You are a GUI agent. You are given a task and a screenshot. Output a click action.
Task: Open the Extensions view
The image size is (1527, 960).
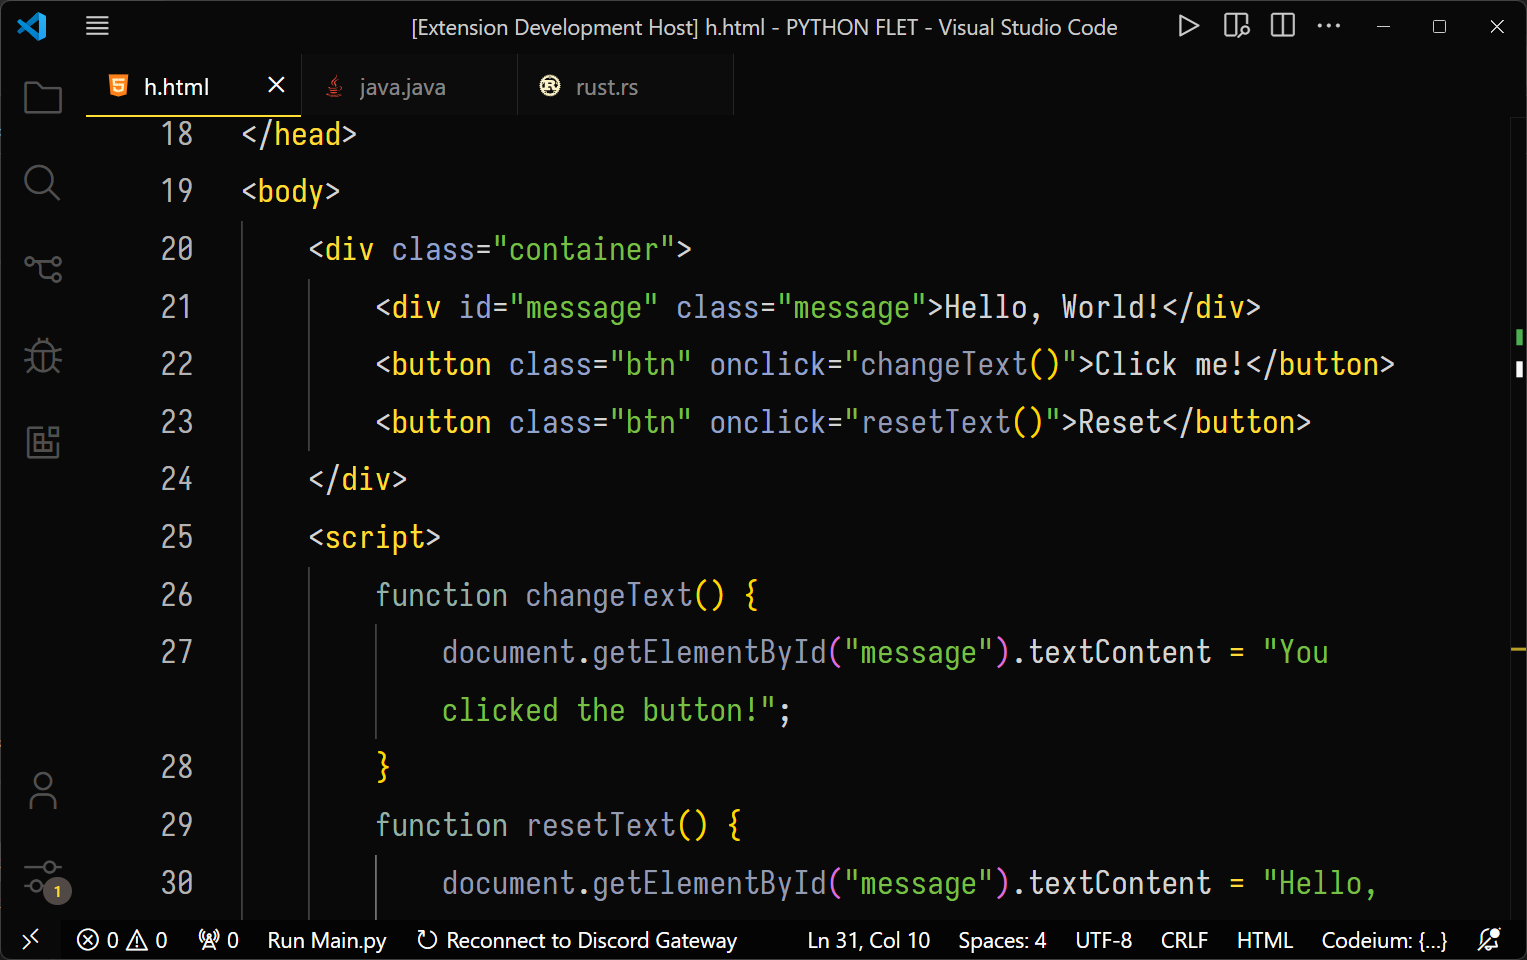pos(42,441)
